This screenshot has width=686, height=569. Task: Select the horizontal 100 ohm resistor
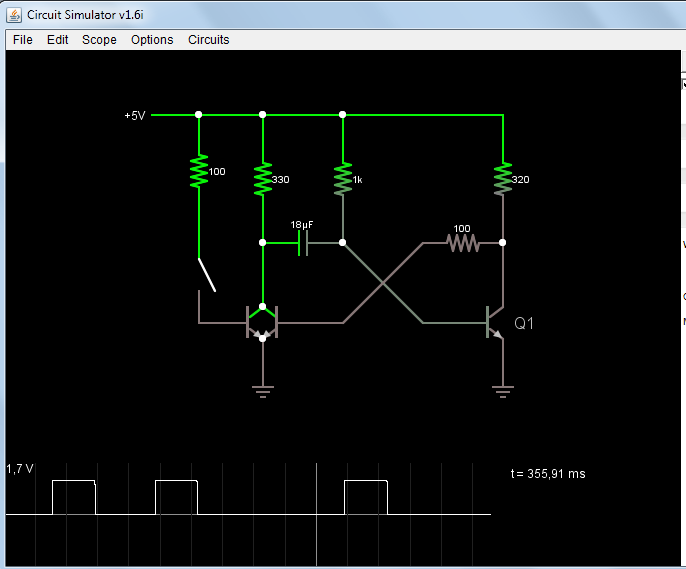462,243
